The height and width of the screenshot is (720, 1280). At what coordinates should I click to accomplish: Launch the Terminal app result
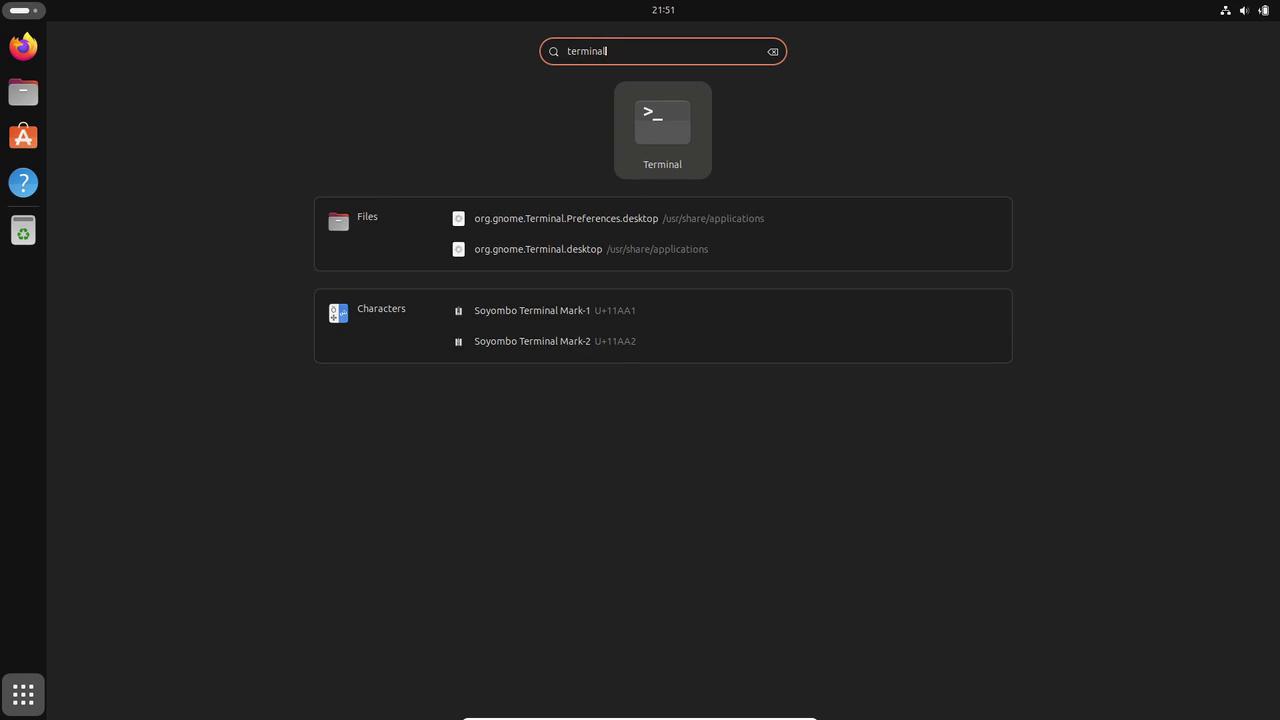(x=663, y=130)
